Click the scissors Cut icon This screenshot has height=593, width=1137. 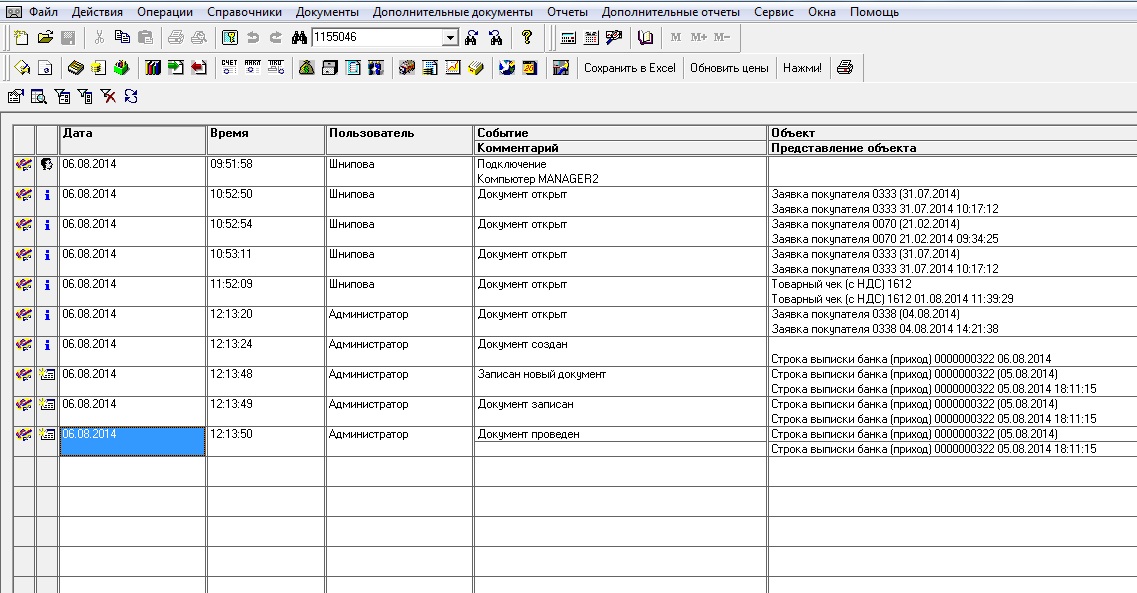pos(99,38)
